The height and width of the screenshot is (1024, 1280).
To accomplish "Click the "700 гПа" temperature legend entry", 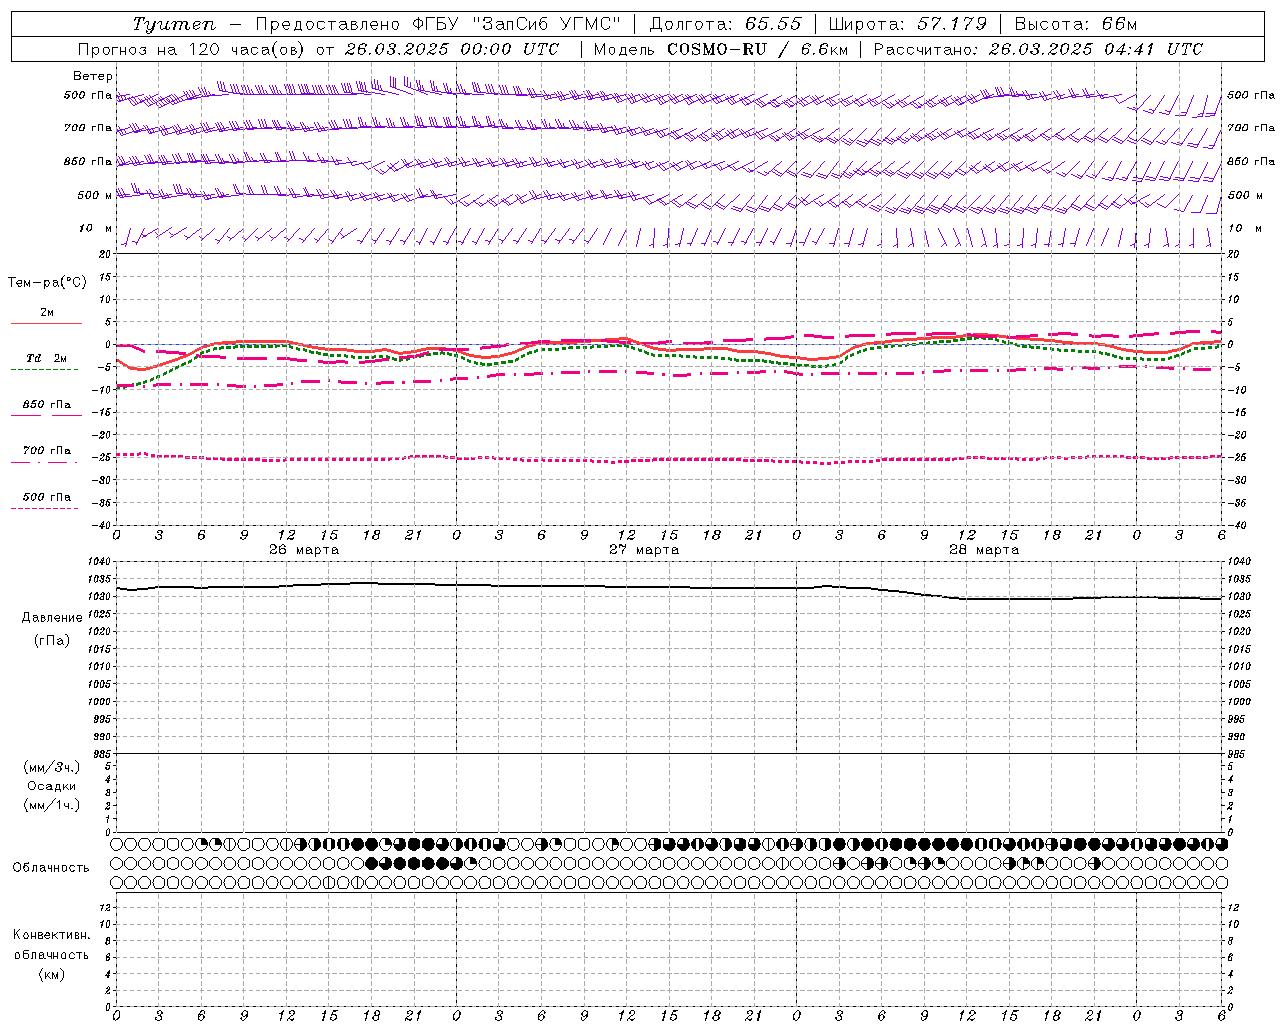I will 47,451.
